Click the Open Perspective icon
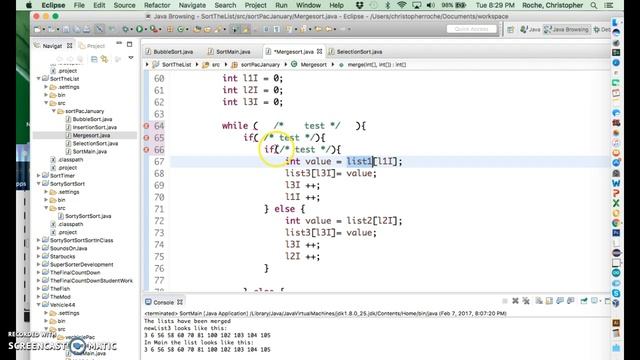The image size is (640, 360). 510,29
